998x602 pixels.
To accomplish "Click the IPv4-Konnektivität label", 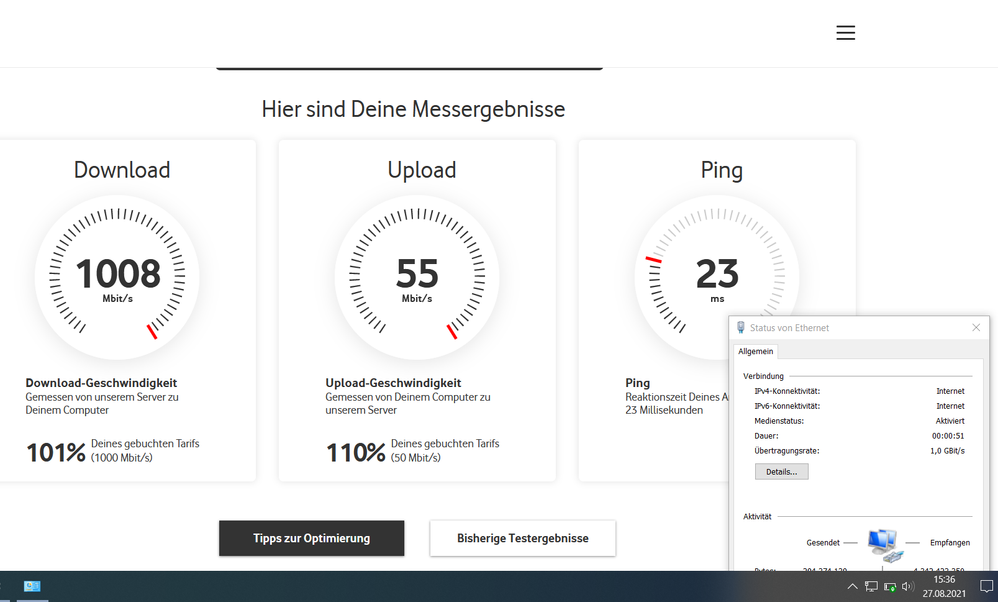I will (x=787, y=391).
